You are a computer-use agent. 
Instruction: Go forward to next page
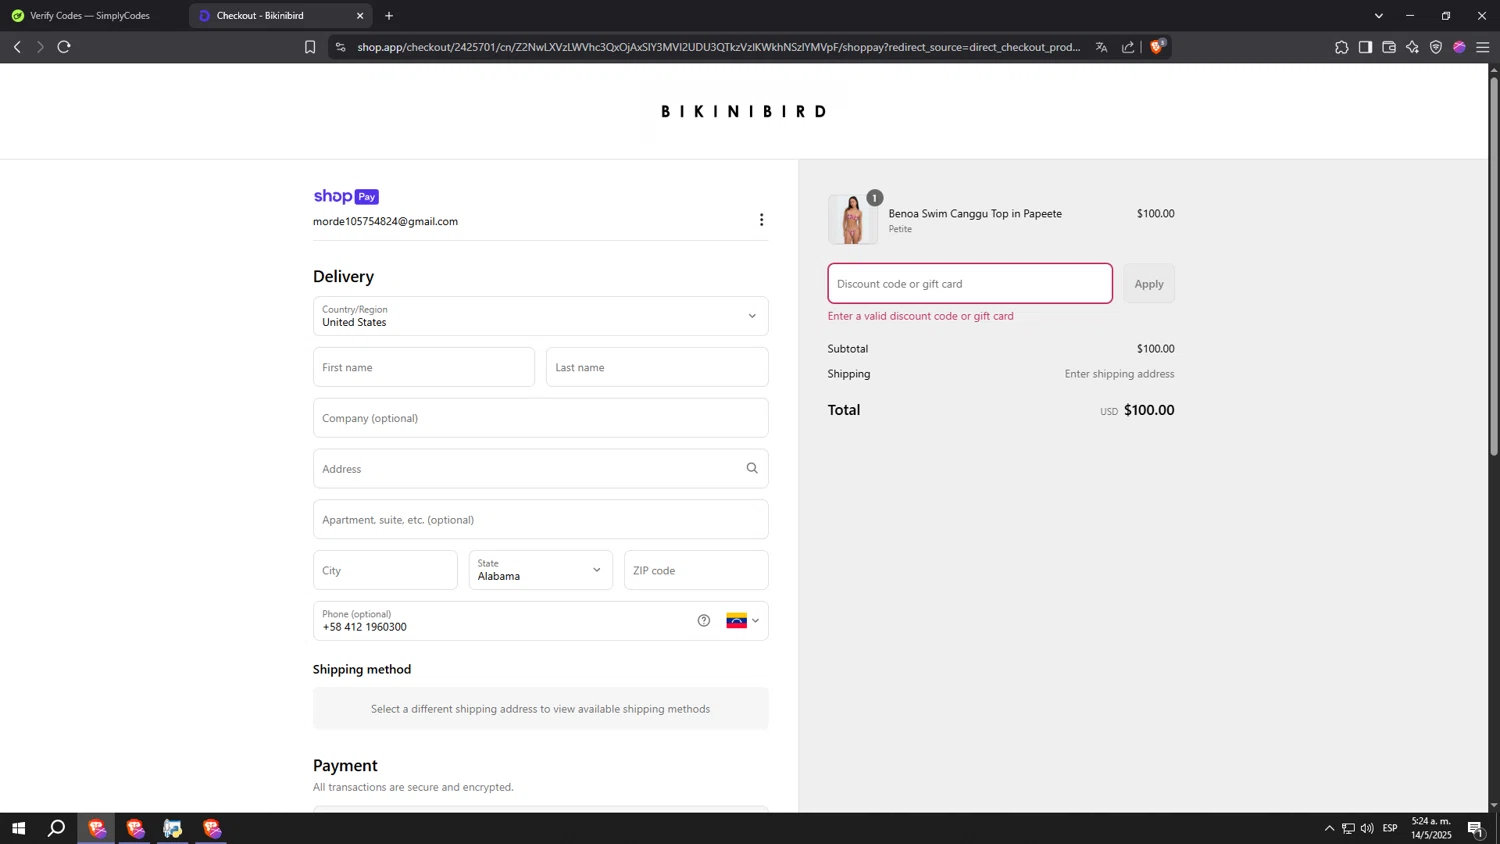click(x=40, y=47)
